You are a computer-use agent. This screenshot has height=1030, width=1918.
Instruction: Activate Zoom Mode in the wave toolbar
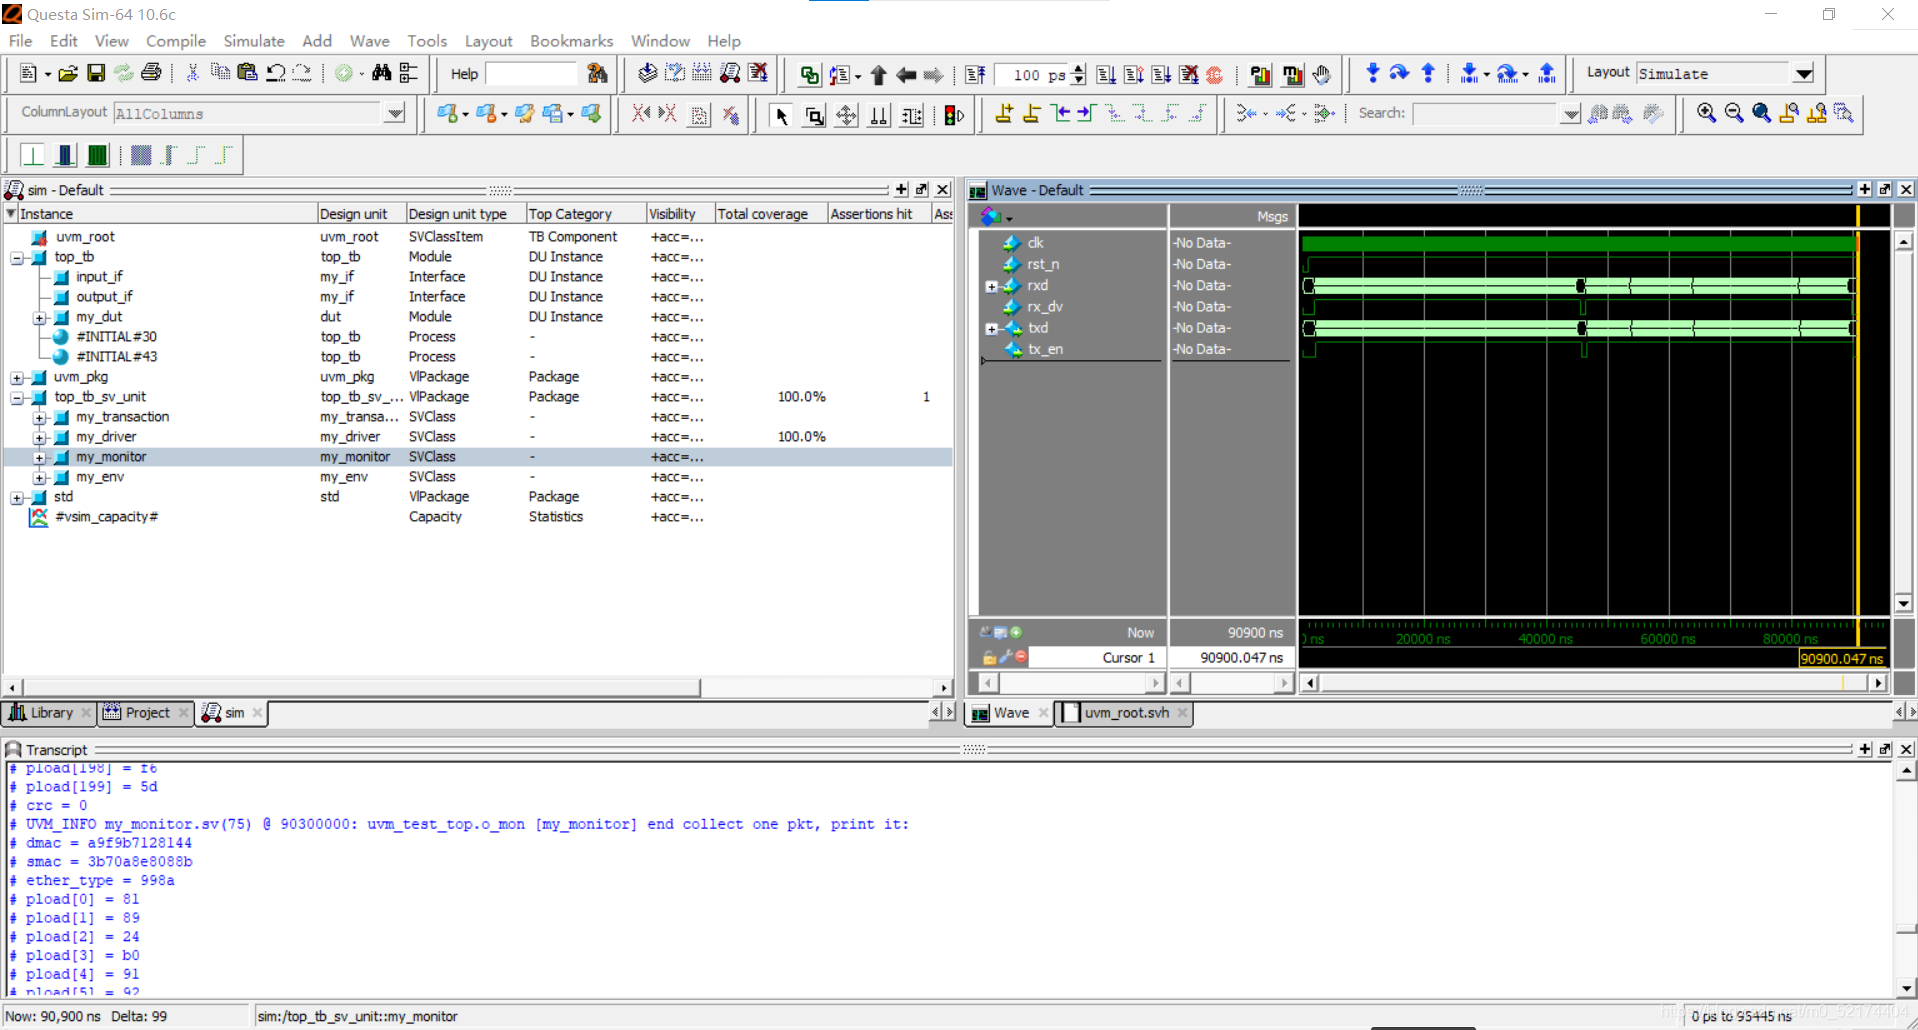click(x=813, y=115)
